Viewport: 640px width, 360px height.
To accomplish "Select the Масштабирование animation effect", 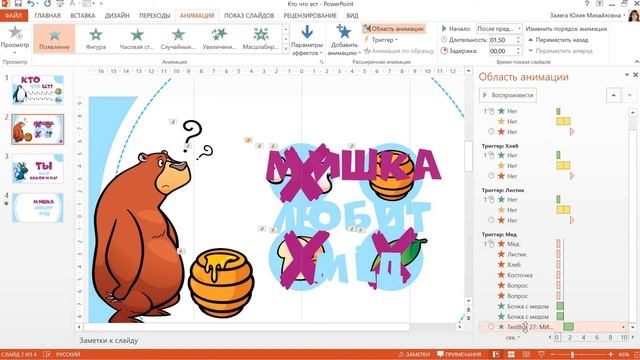I will [x=260, y=39].
